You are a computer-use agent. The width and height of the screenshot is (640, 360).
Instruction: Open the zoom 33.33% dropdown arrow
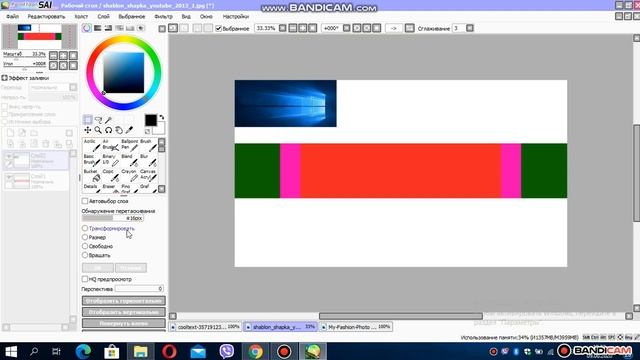pyautogui.click(x=282, y=28)
